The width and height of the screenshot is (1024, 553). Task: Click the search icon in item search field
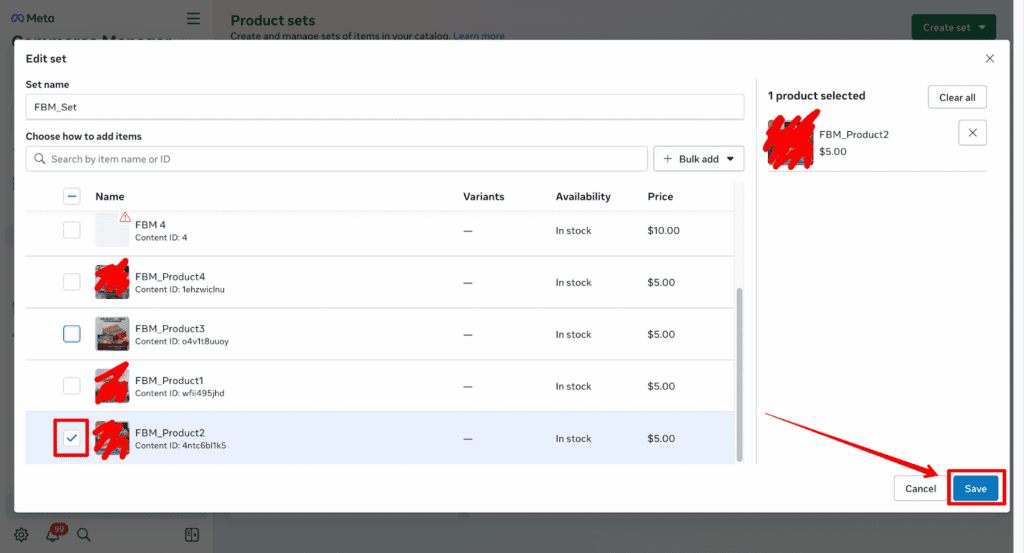click(x=40, y=159)
